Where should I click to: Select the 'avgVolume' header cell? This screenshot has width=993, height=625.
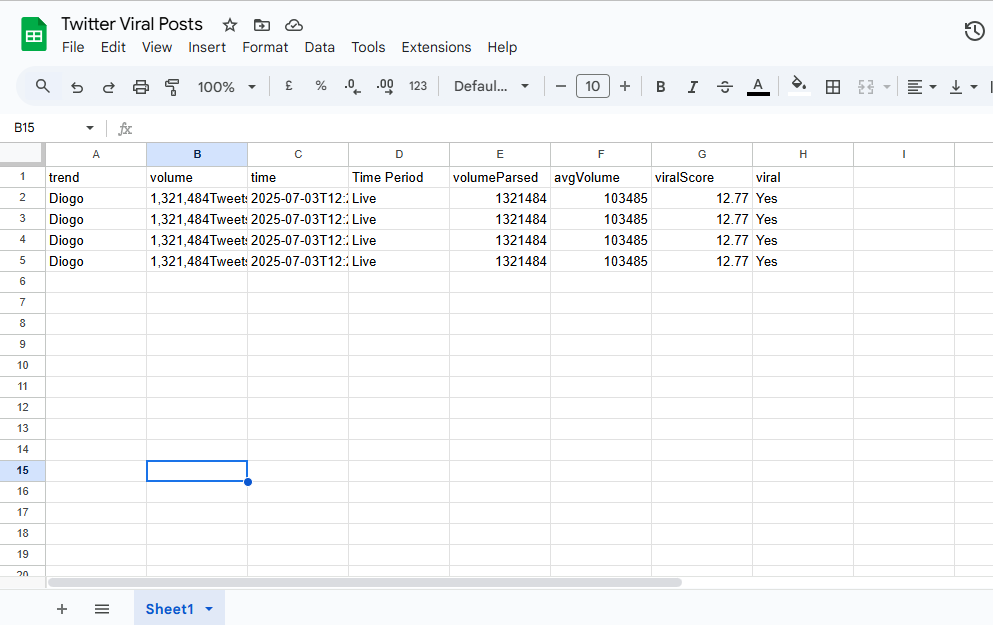coord(601,177)
